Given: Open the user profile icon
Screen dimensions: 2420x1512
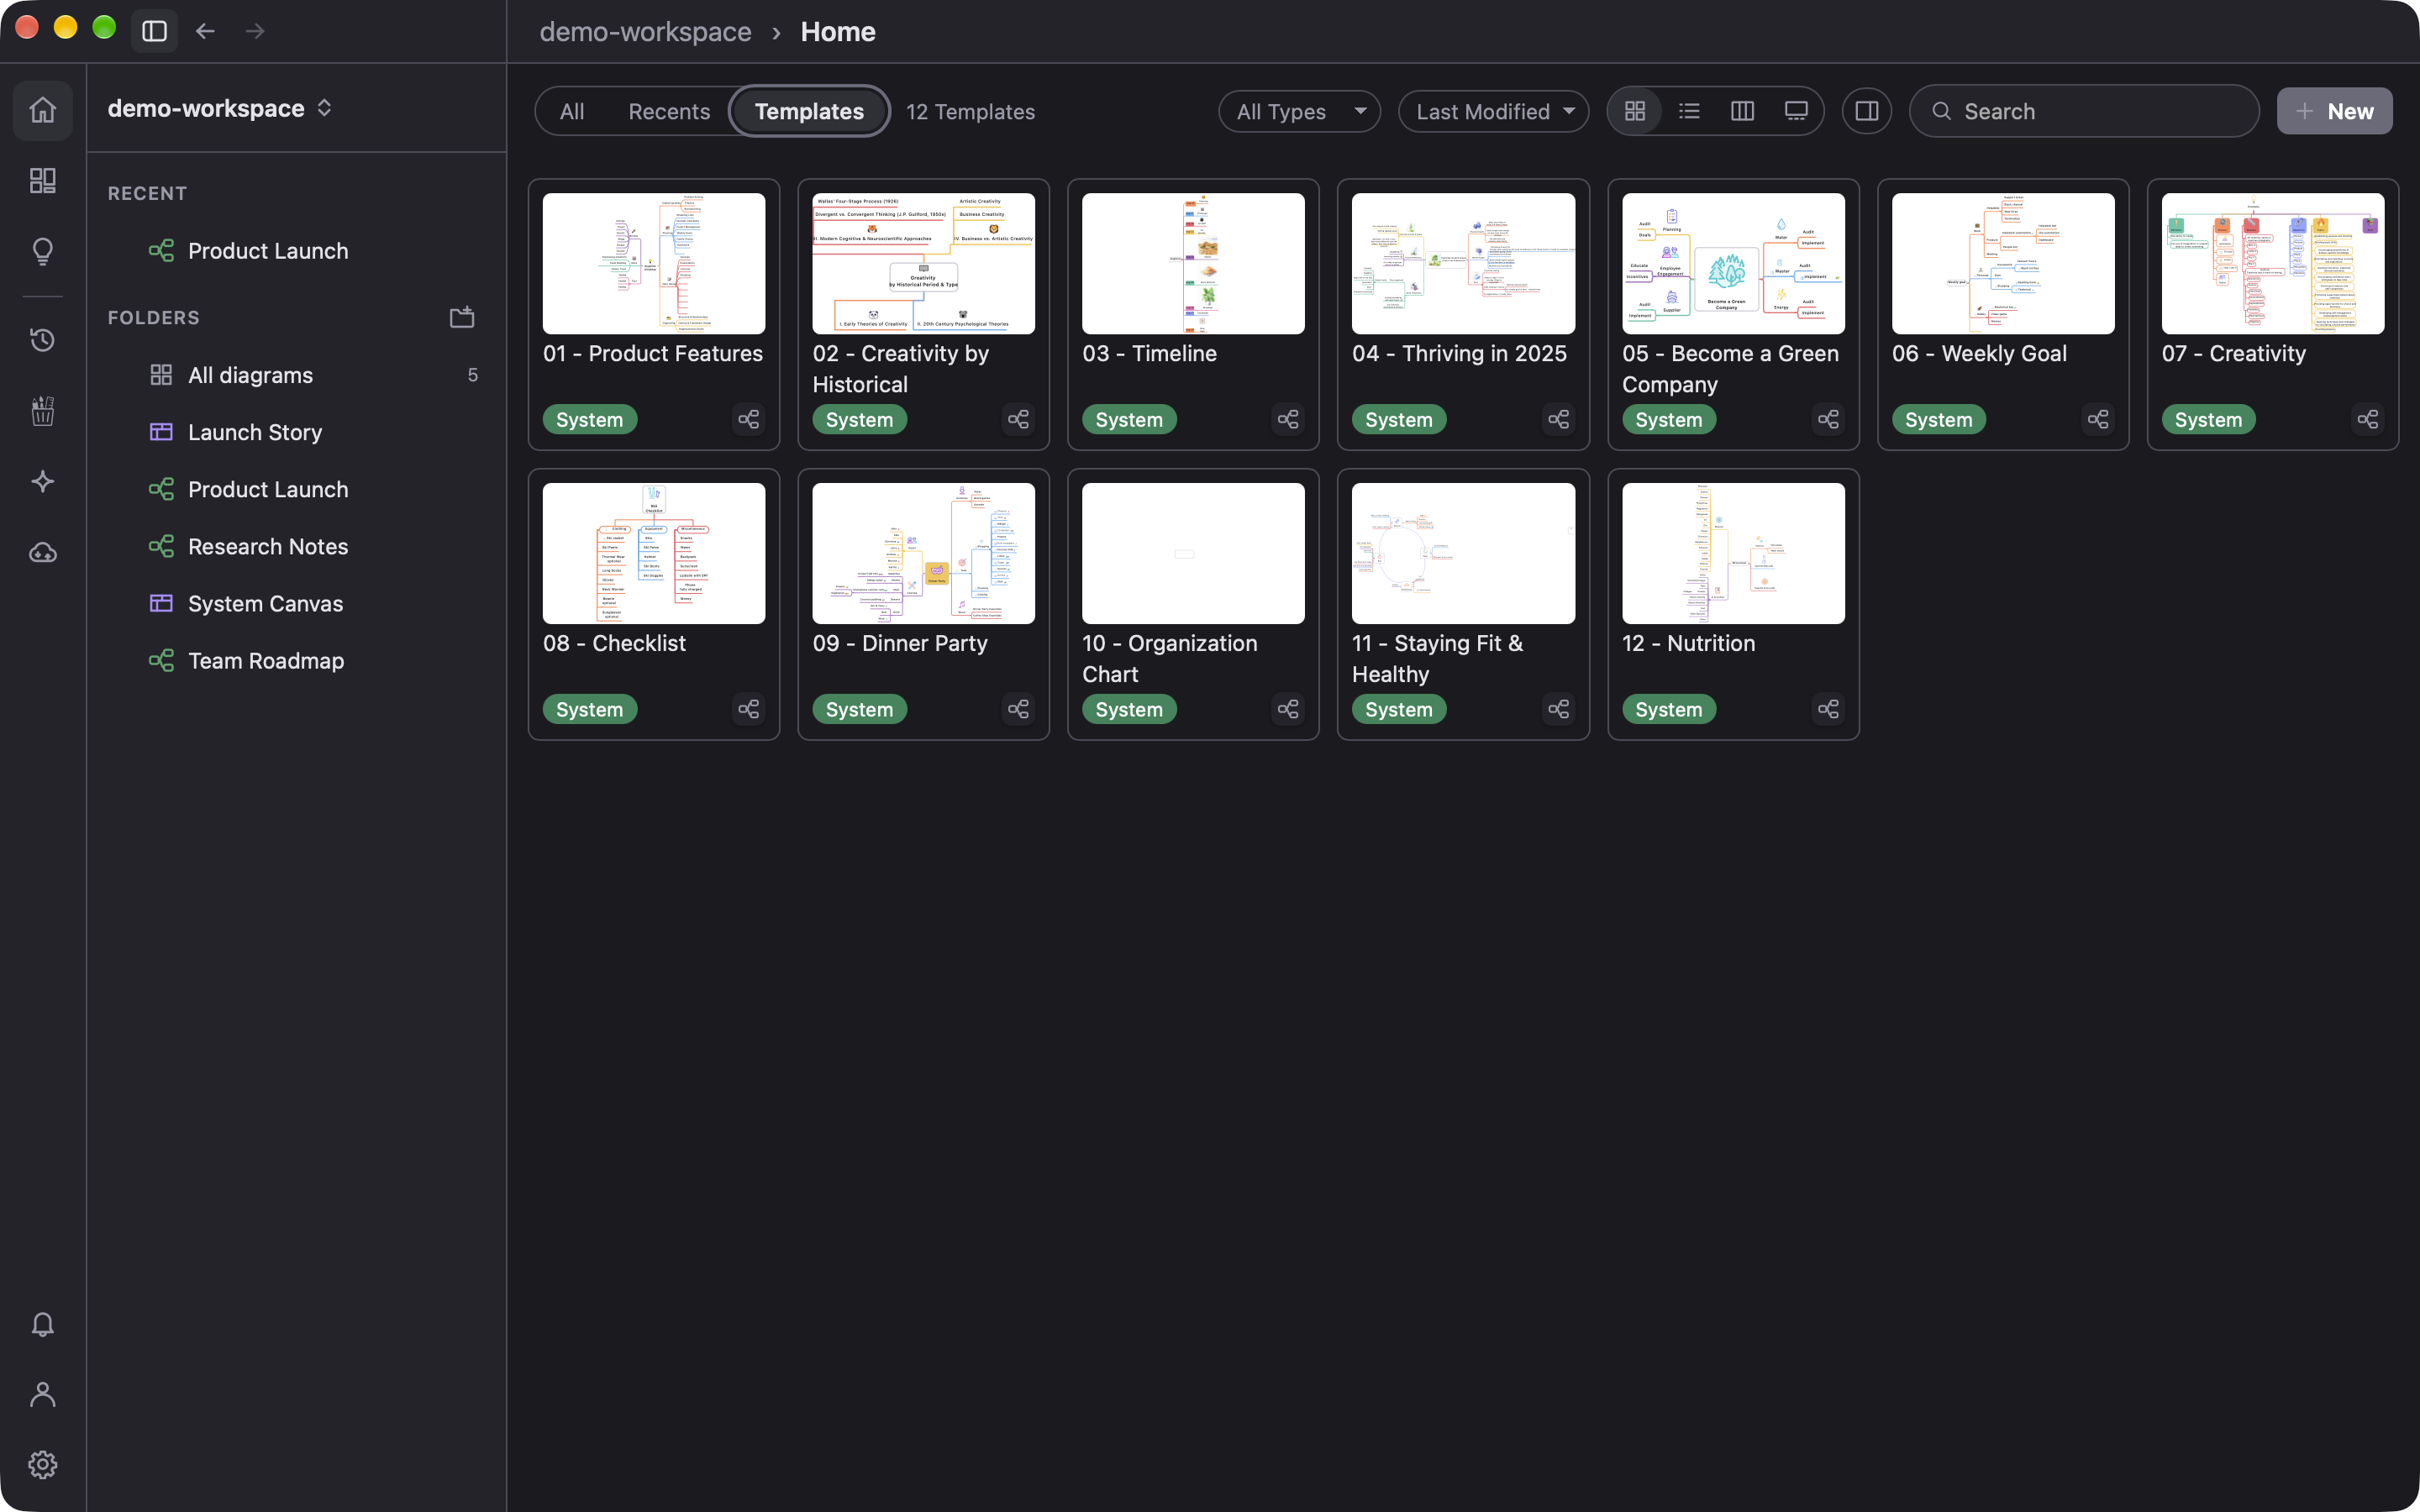Looking at the screenshot, I should tap(43, 1395).
